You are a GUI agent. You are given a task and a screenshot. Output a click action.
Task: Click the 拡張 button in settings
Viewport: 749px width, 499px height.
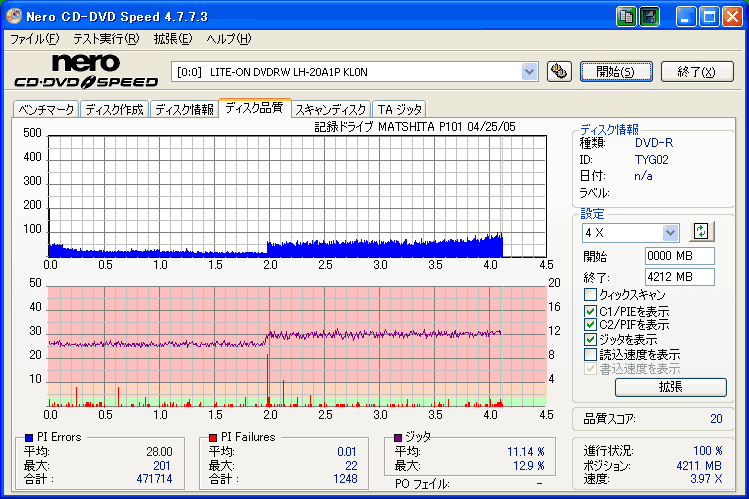(x=671, y=387)
